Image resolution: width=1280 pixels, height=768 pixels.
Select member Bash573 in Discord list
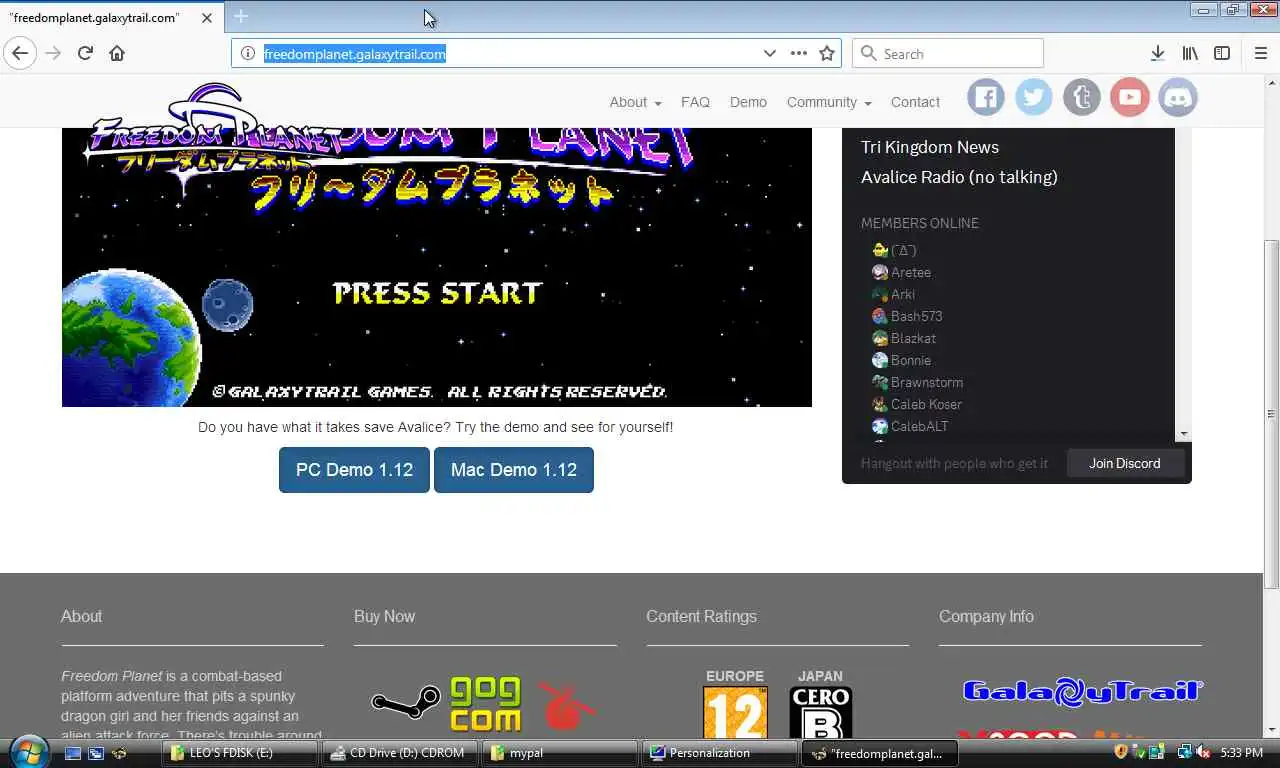[x=907, y=316]
